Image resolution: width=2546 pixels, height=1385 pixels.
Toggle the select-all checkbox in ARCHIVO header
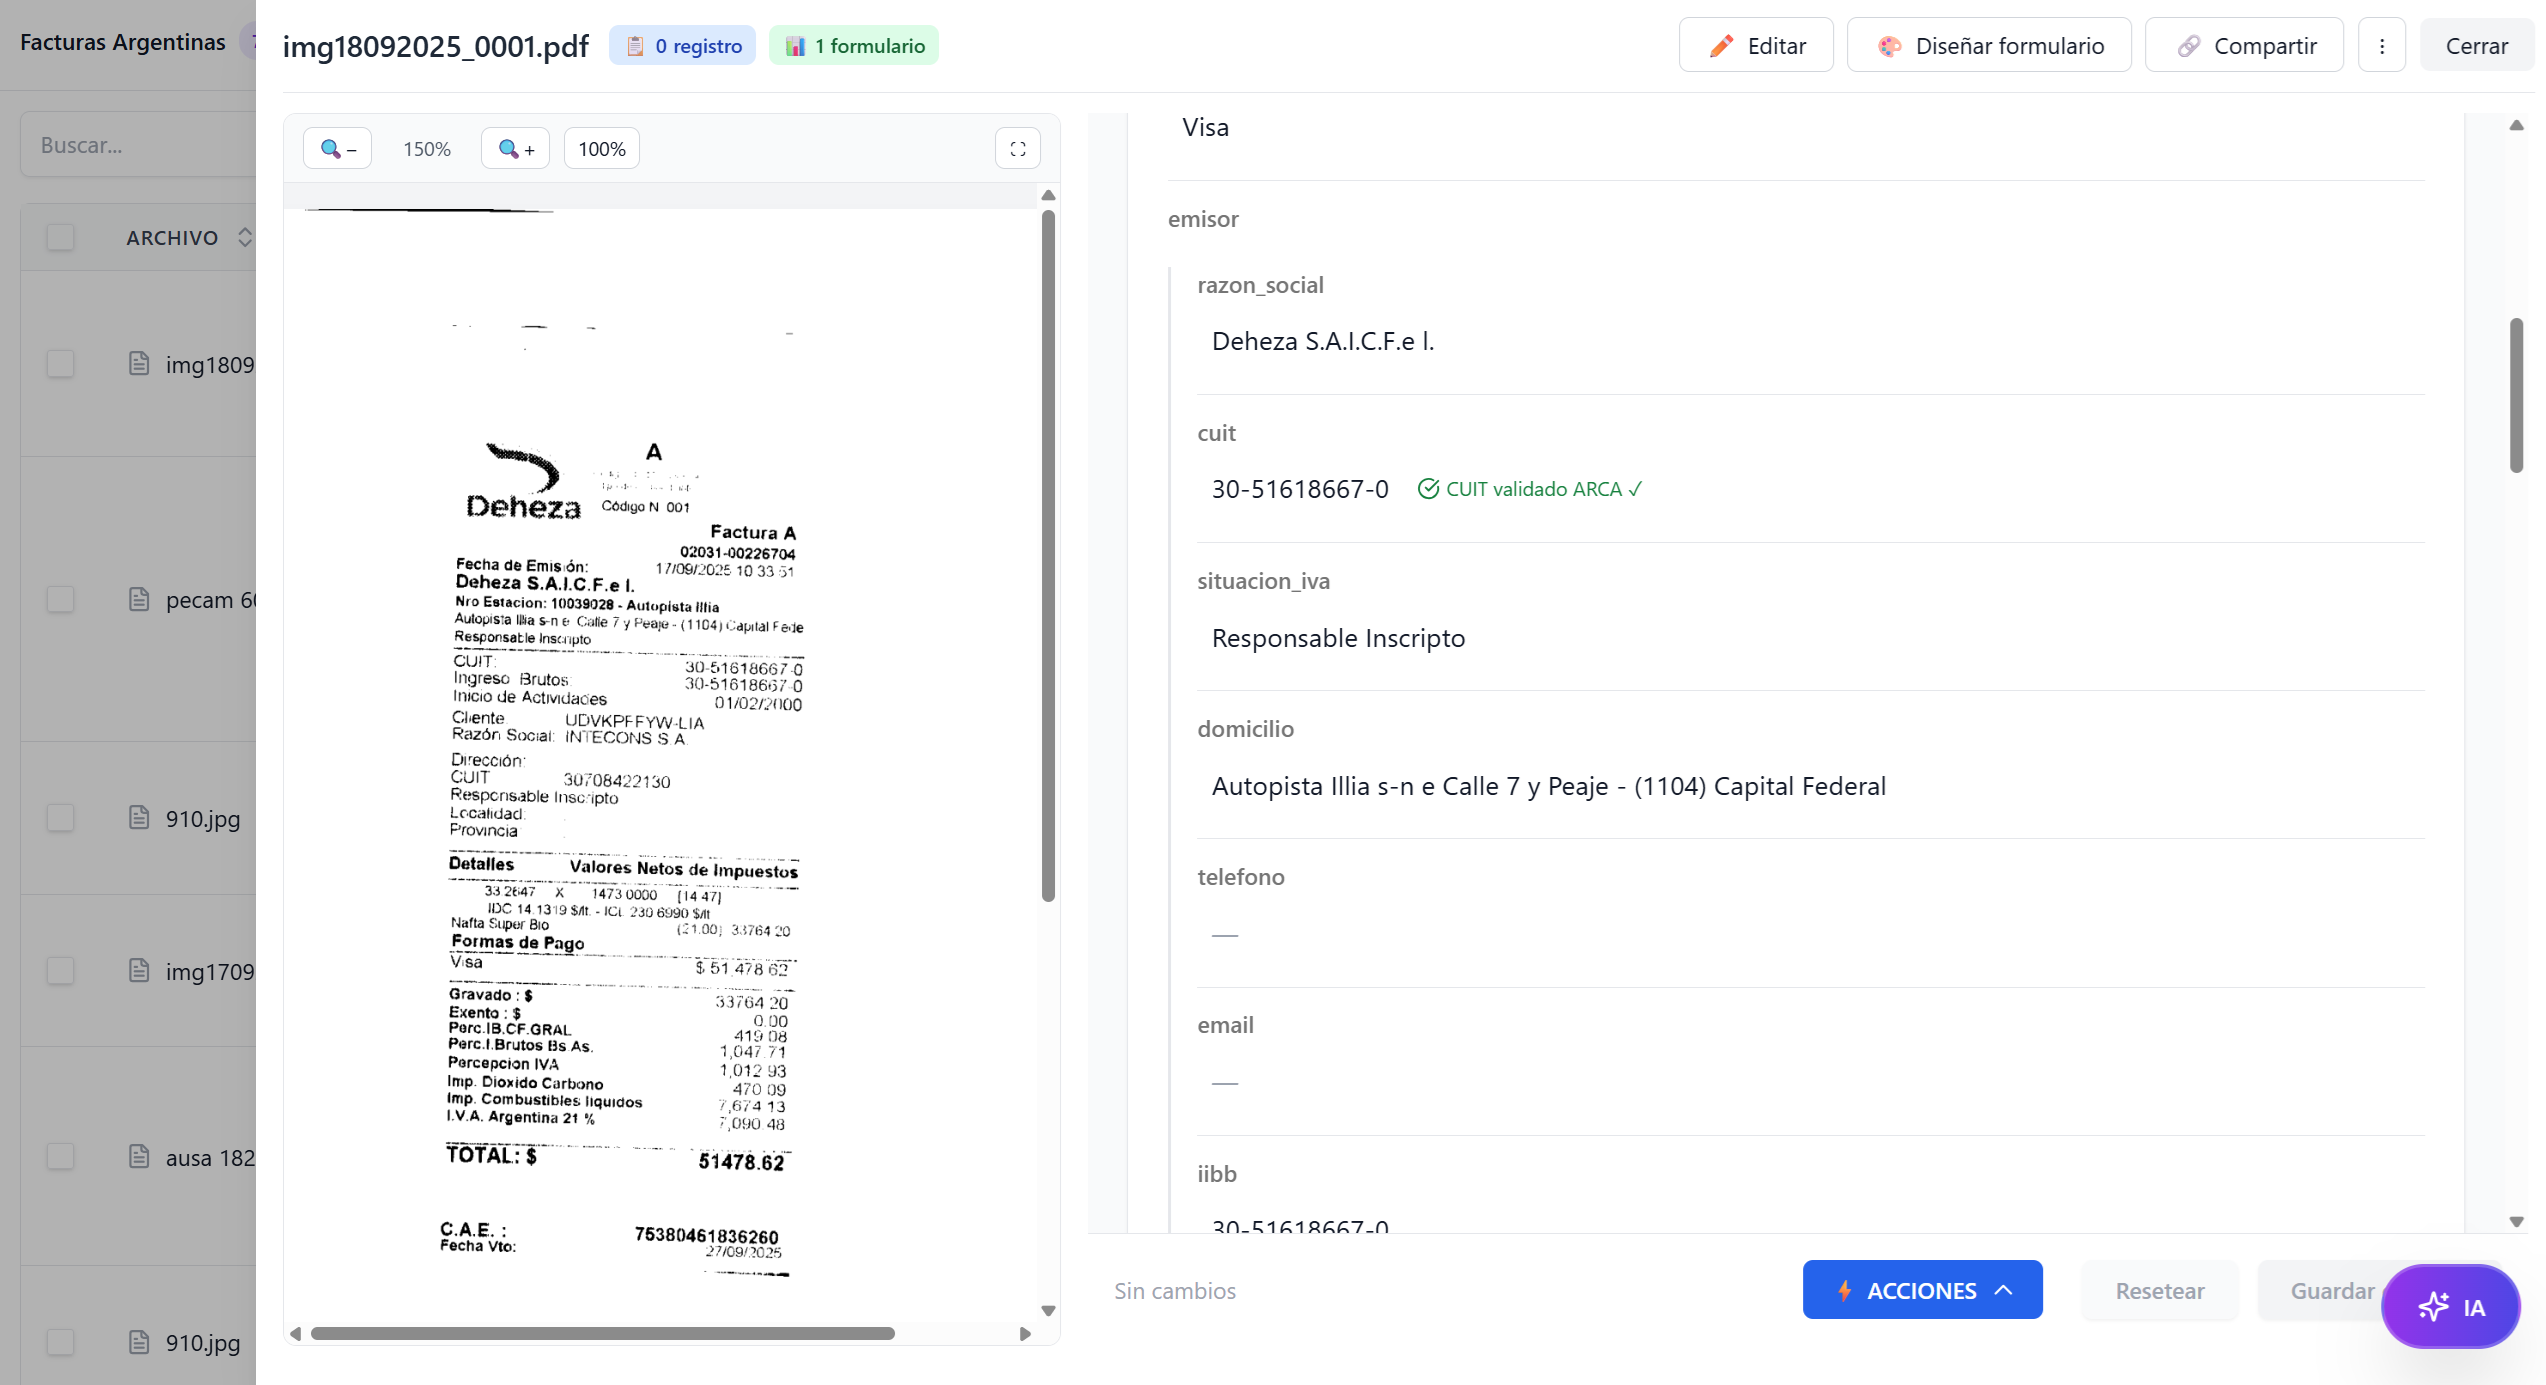(x=61, y=238)
